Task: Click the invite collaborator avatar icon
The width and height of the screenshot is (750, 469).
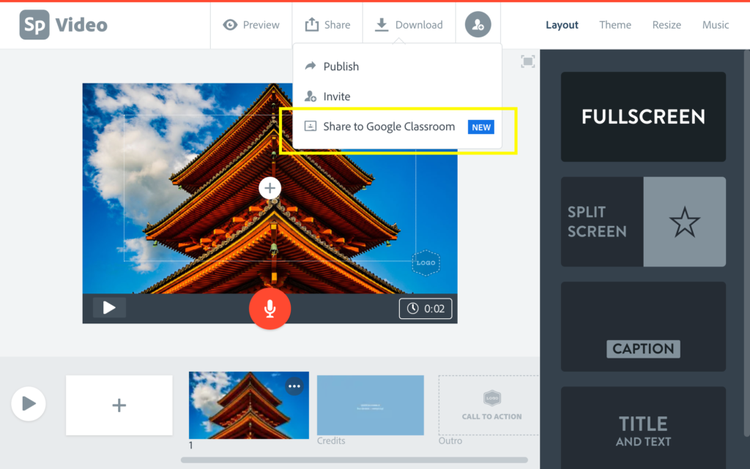Action: click(478, 24)
